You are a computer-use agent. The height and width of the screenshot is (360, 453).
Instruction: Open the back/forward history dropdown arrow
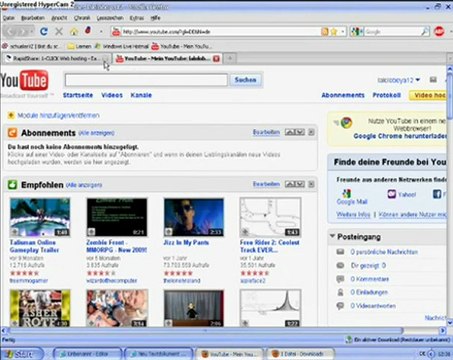click(32, 32)
